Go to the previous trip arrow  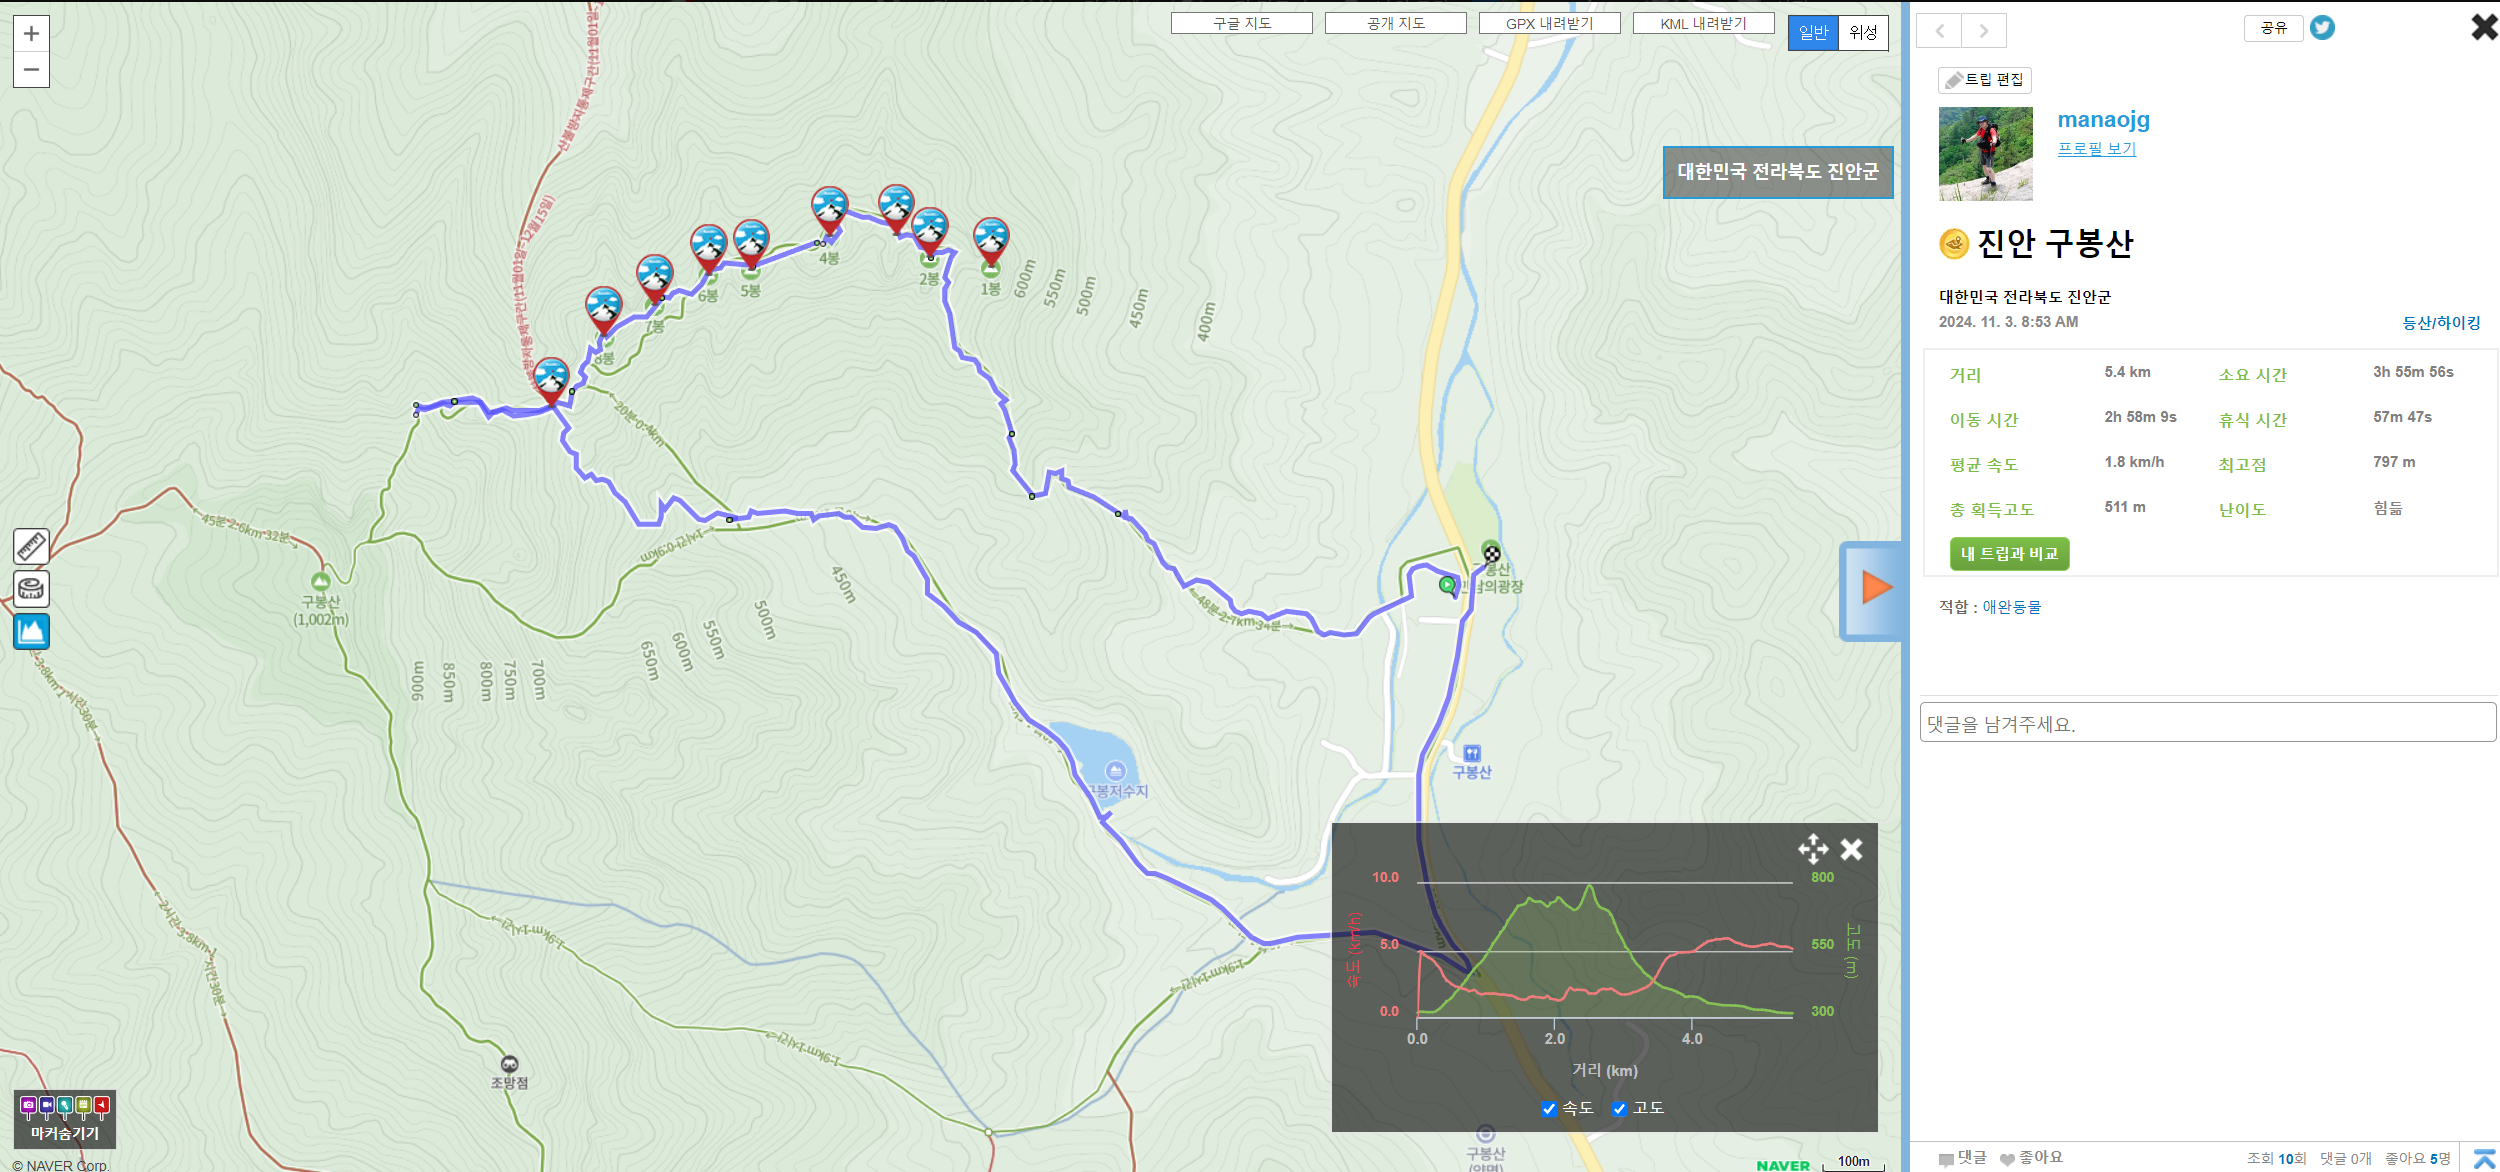point(1940,31)
